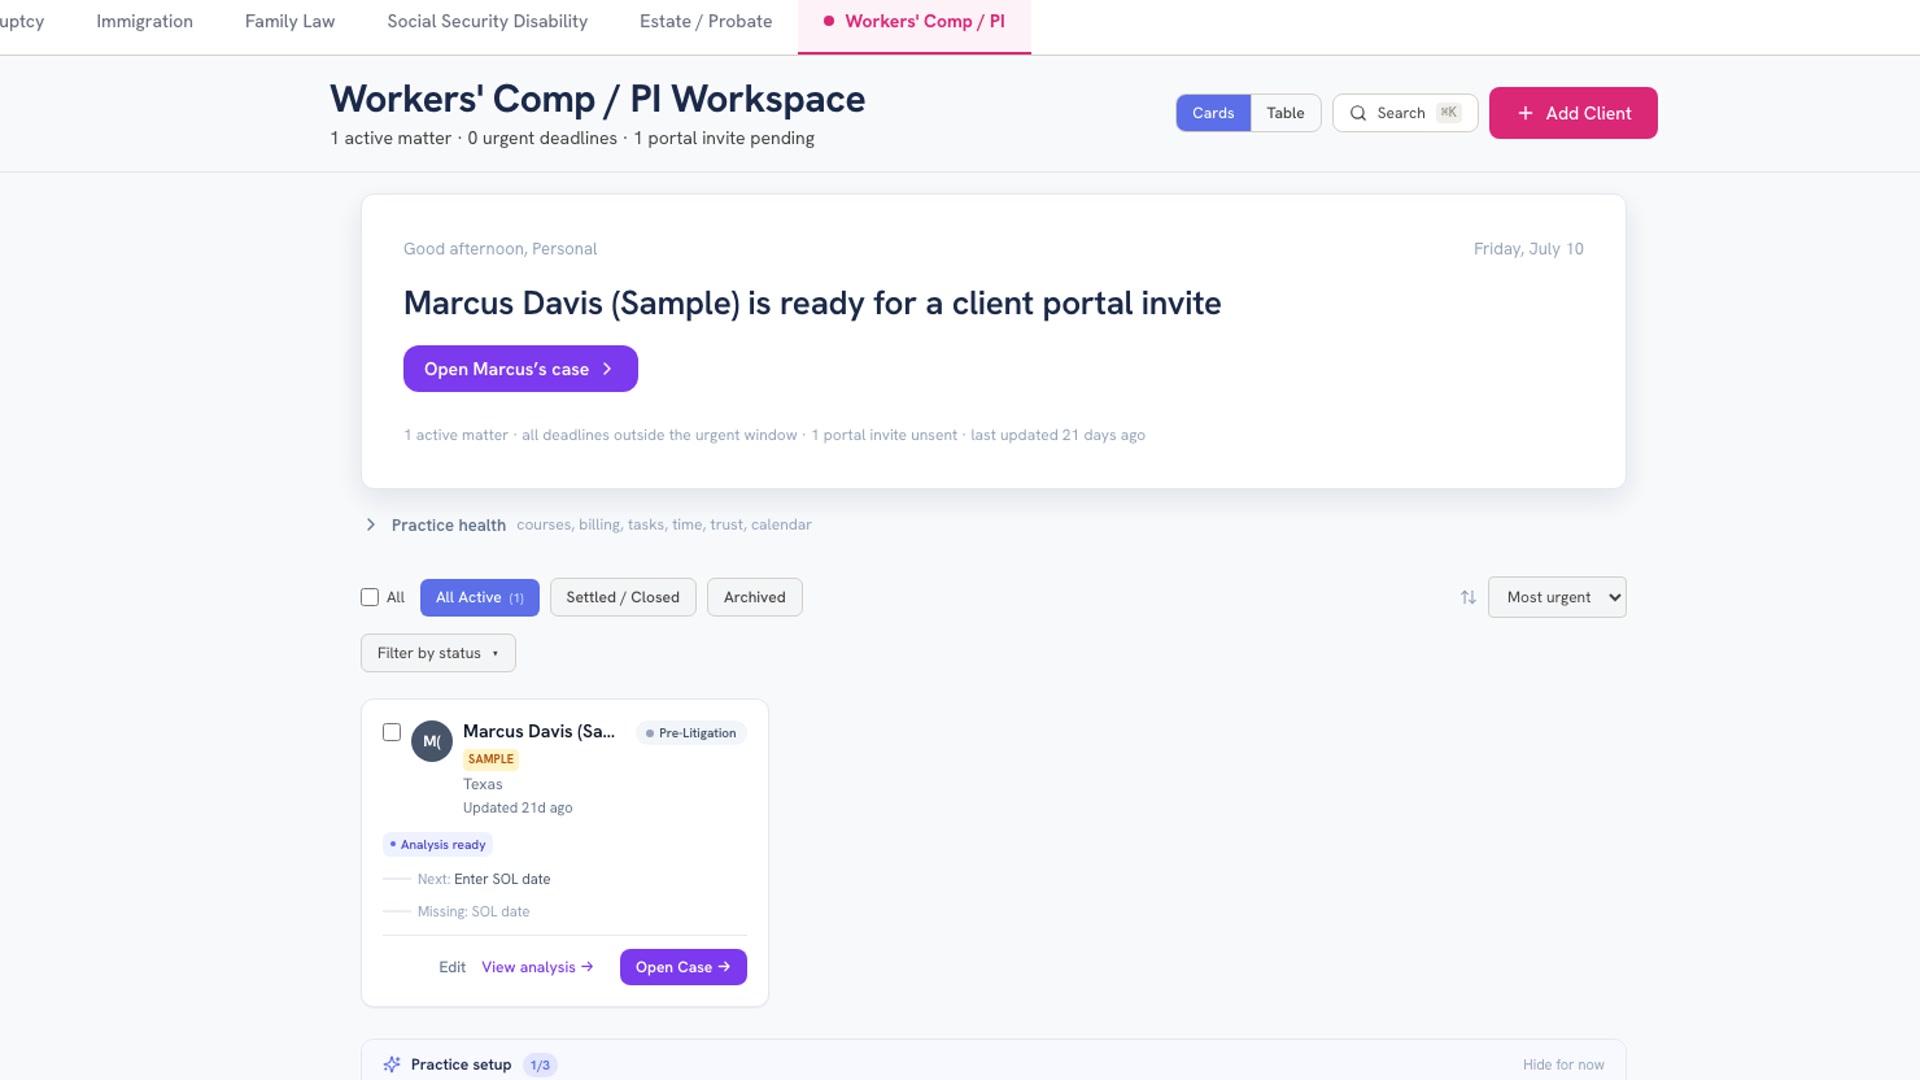Open the Most urgent sort dropdown
This screenshot has height=1080, width=1920.
pyautogui.click(x=1557, y=597)
